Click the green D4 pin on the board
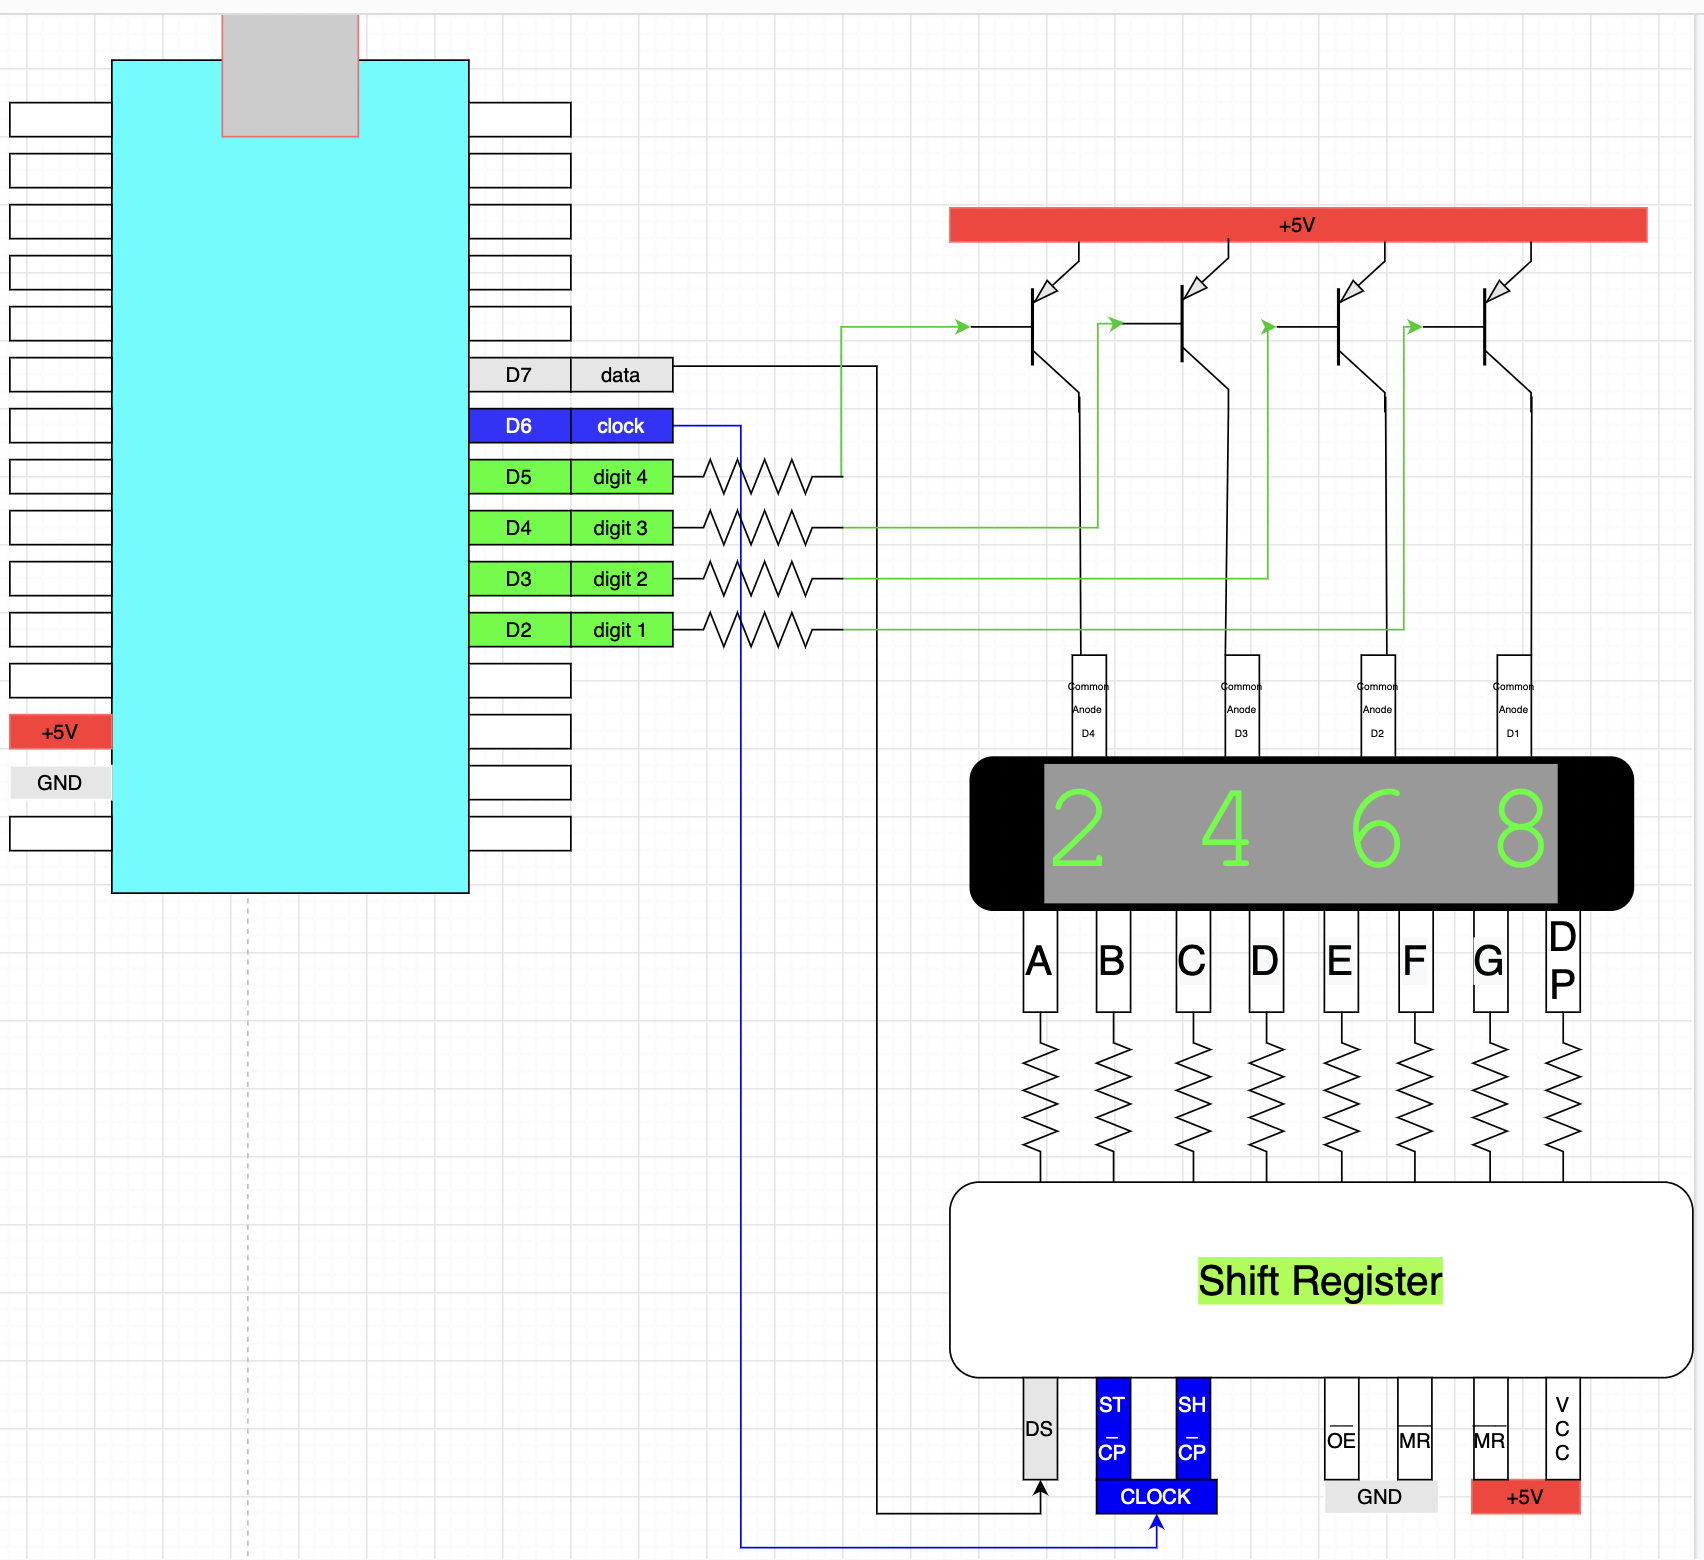This screenshot has width=1704, height=1560. point(520,528)
